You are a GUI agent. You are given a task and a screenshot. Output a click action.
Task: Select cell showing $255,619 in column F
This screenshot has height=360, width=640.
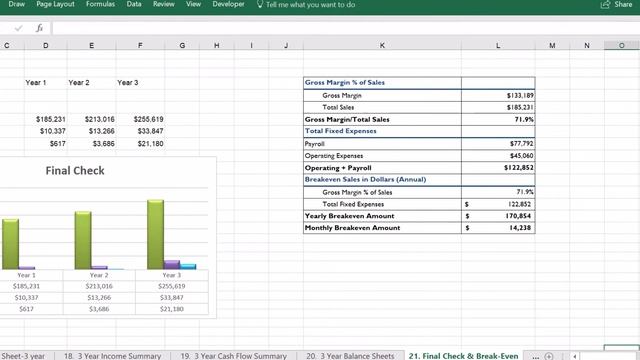point(140,119)
